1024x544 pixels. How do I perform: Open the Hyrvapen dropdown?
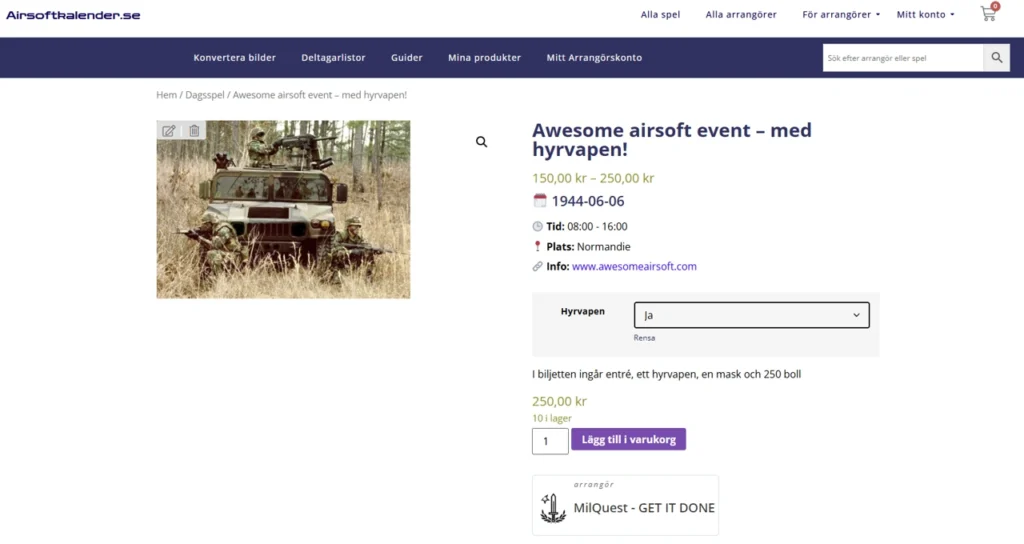751,315
